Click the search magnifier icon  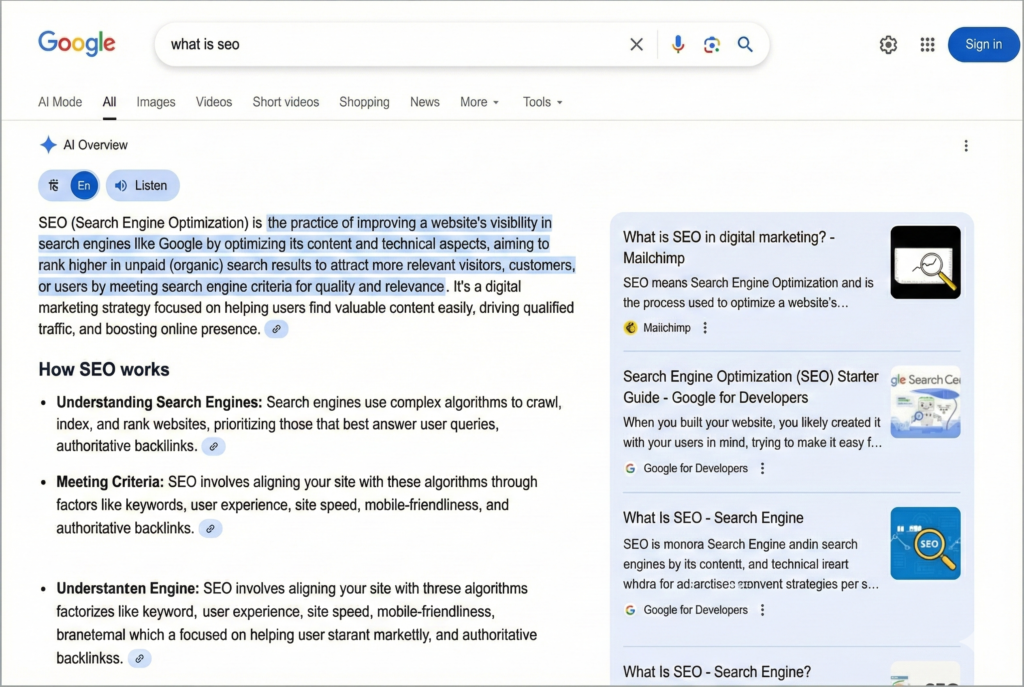(744, 44)
